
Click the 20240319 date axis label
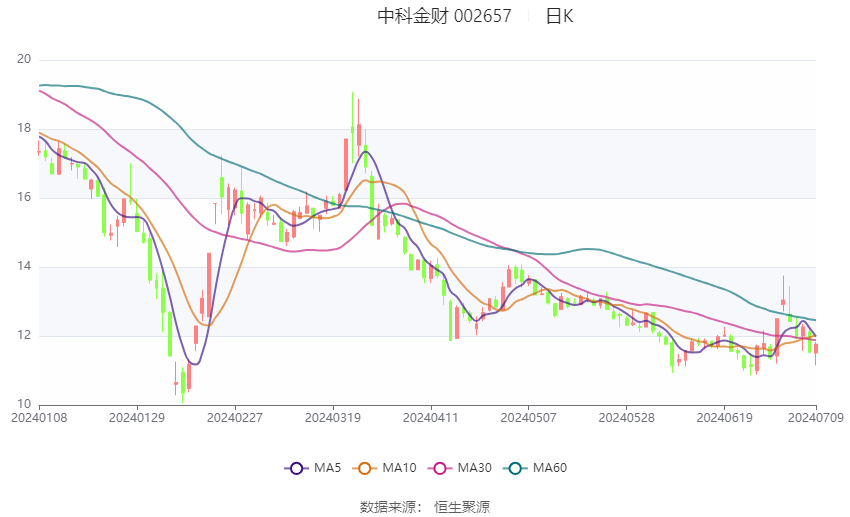333,418
